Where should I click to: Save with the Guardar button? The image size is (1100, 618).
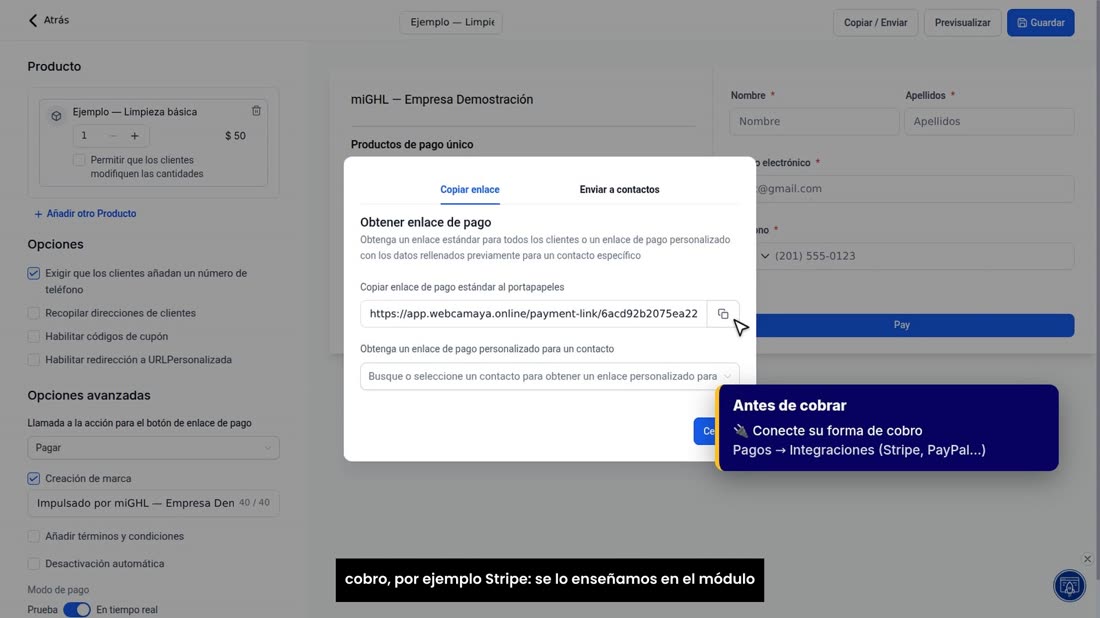[x=1040, y=22]
